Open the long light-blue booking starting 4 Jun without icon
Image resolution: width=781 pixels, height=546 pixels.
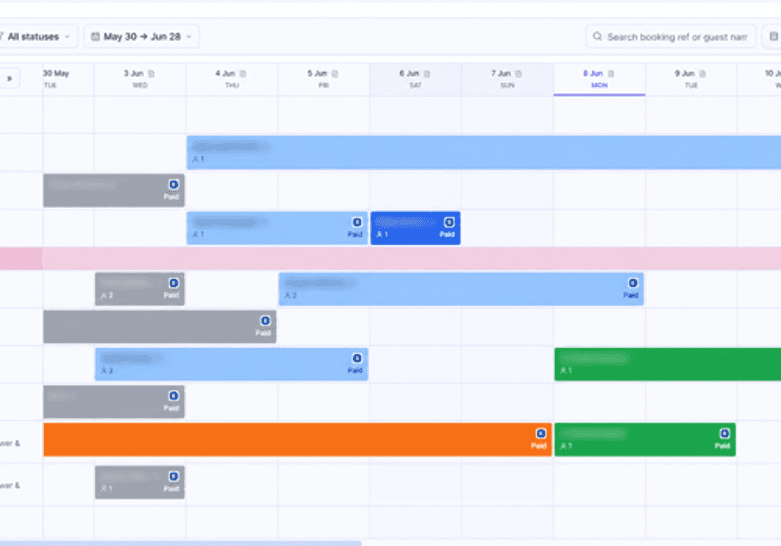(x=484, y=152)
